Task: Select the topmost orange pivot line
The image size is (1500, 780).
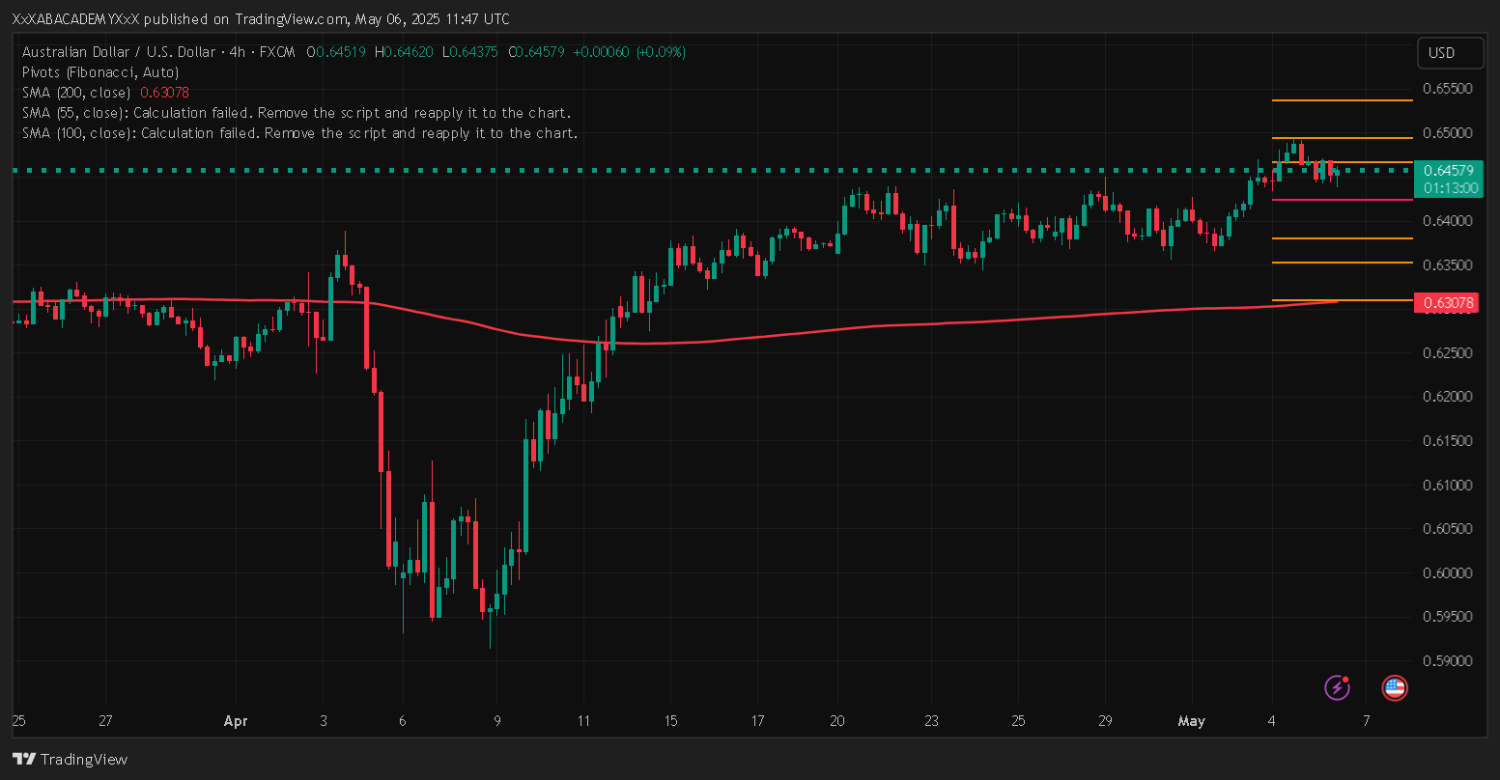Action: click(x=1340, y=100)
